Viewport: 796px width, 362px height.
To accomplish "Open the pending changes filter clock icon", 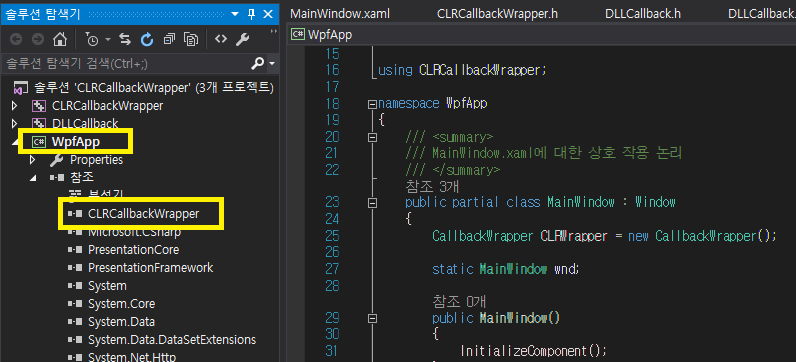I will click(91, 39).
